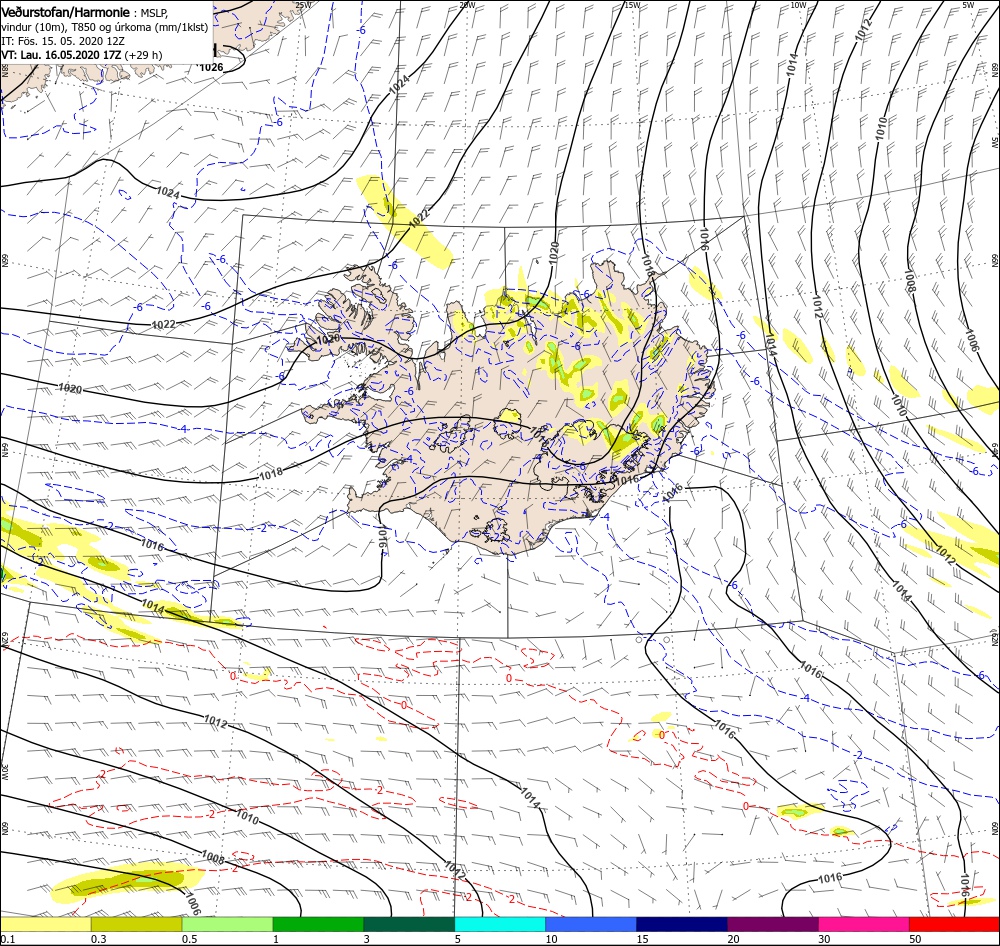Click the '25W' longitude label
This screenshot has height=946, width=1000.
click(303, 5)
